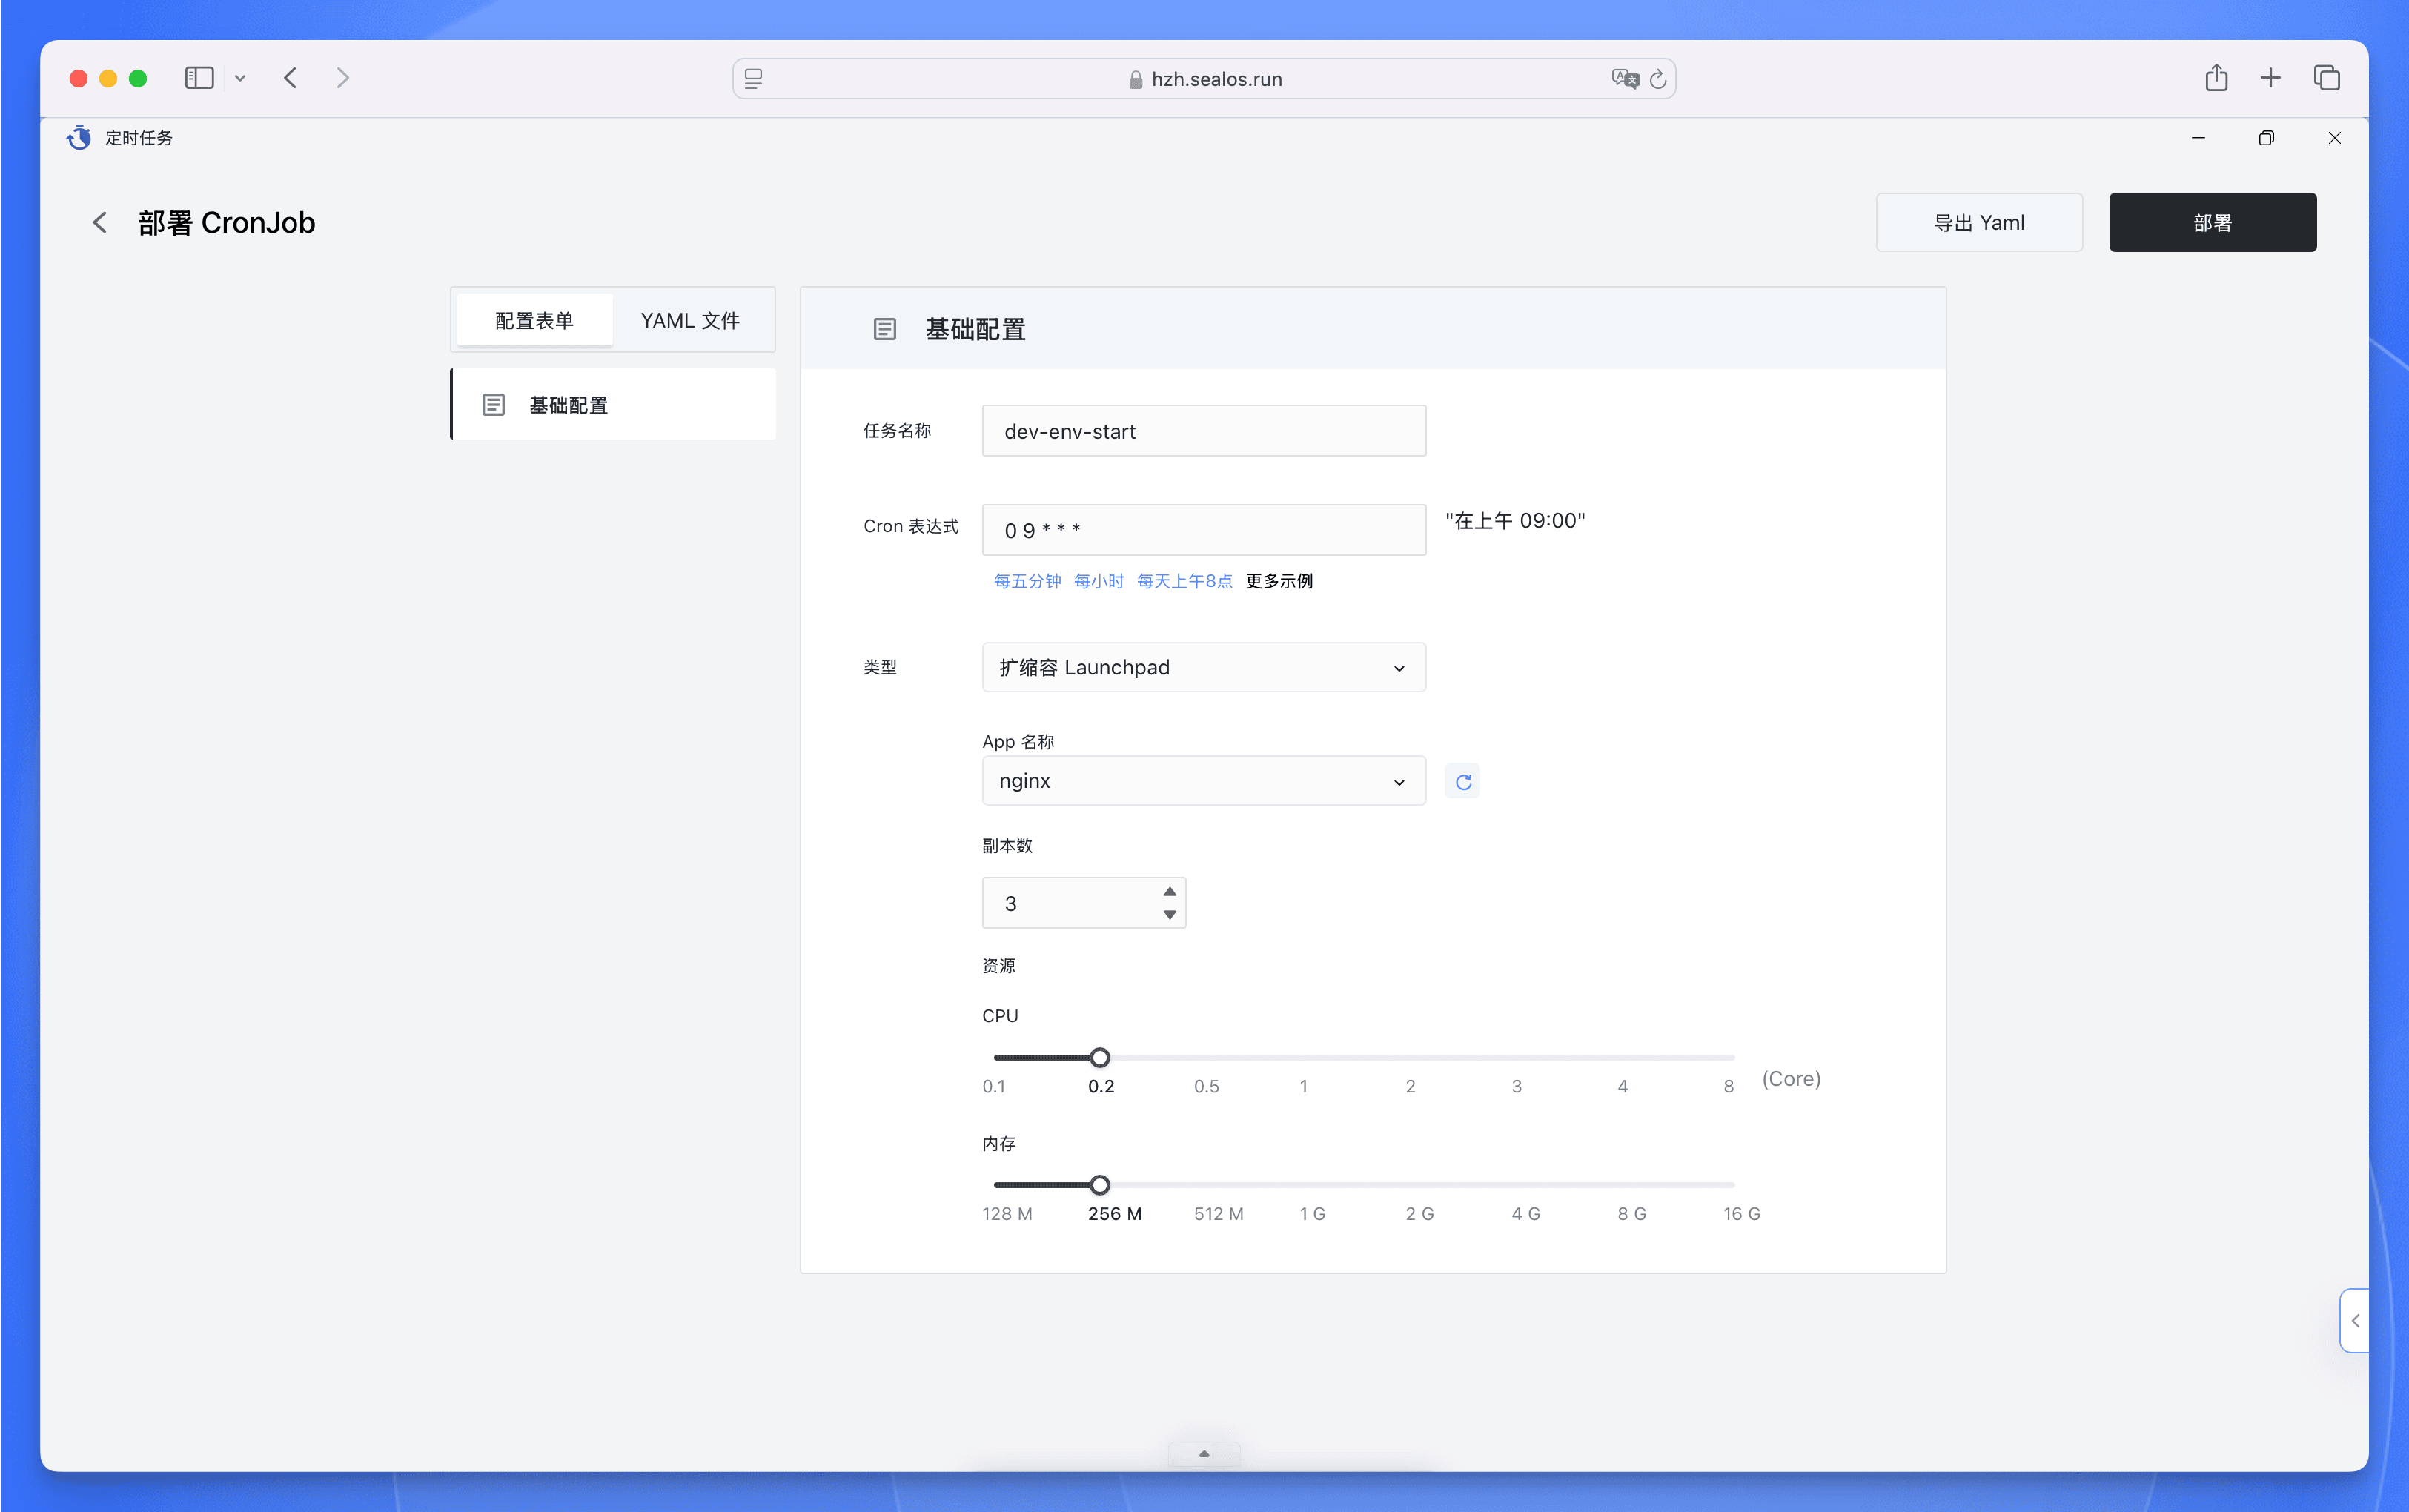The image size is (2409, 1512).
Task: Click back arrow beside 部署 CronJob
Action: [x=99, y=222]
